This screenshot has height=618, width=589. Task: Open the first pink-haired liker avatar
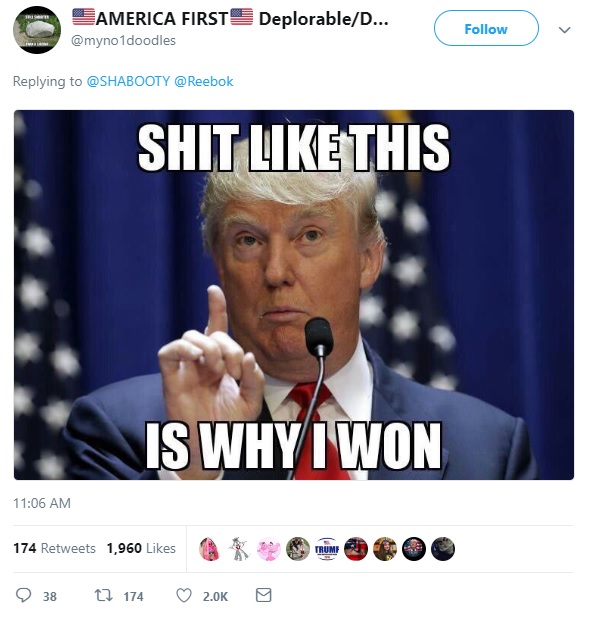coord(210,549)
